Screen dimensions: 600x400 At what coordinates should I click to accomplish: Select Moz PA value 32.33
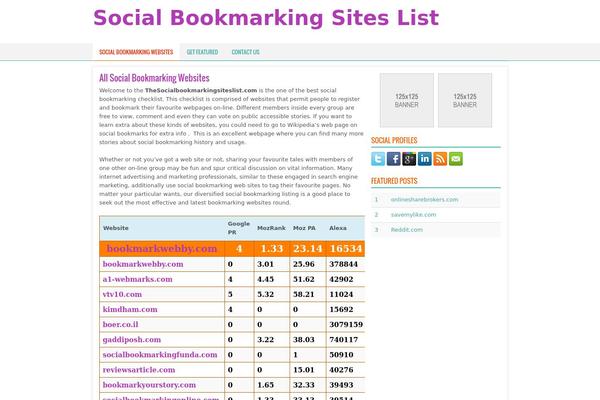(x=304, y=385)
